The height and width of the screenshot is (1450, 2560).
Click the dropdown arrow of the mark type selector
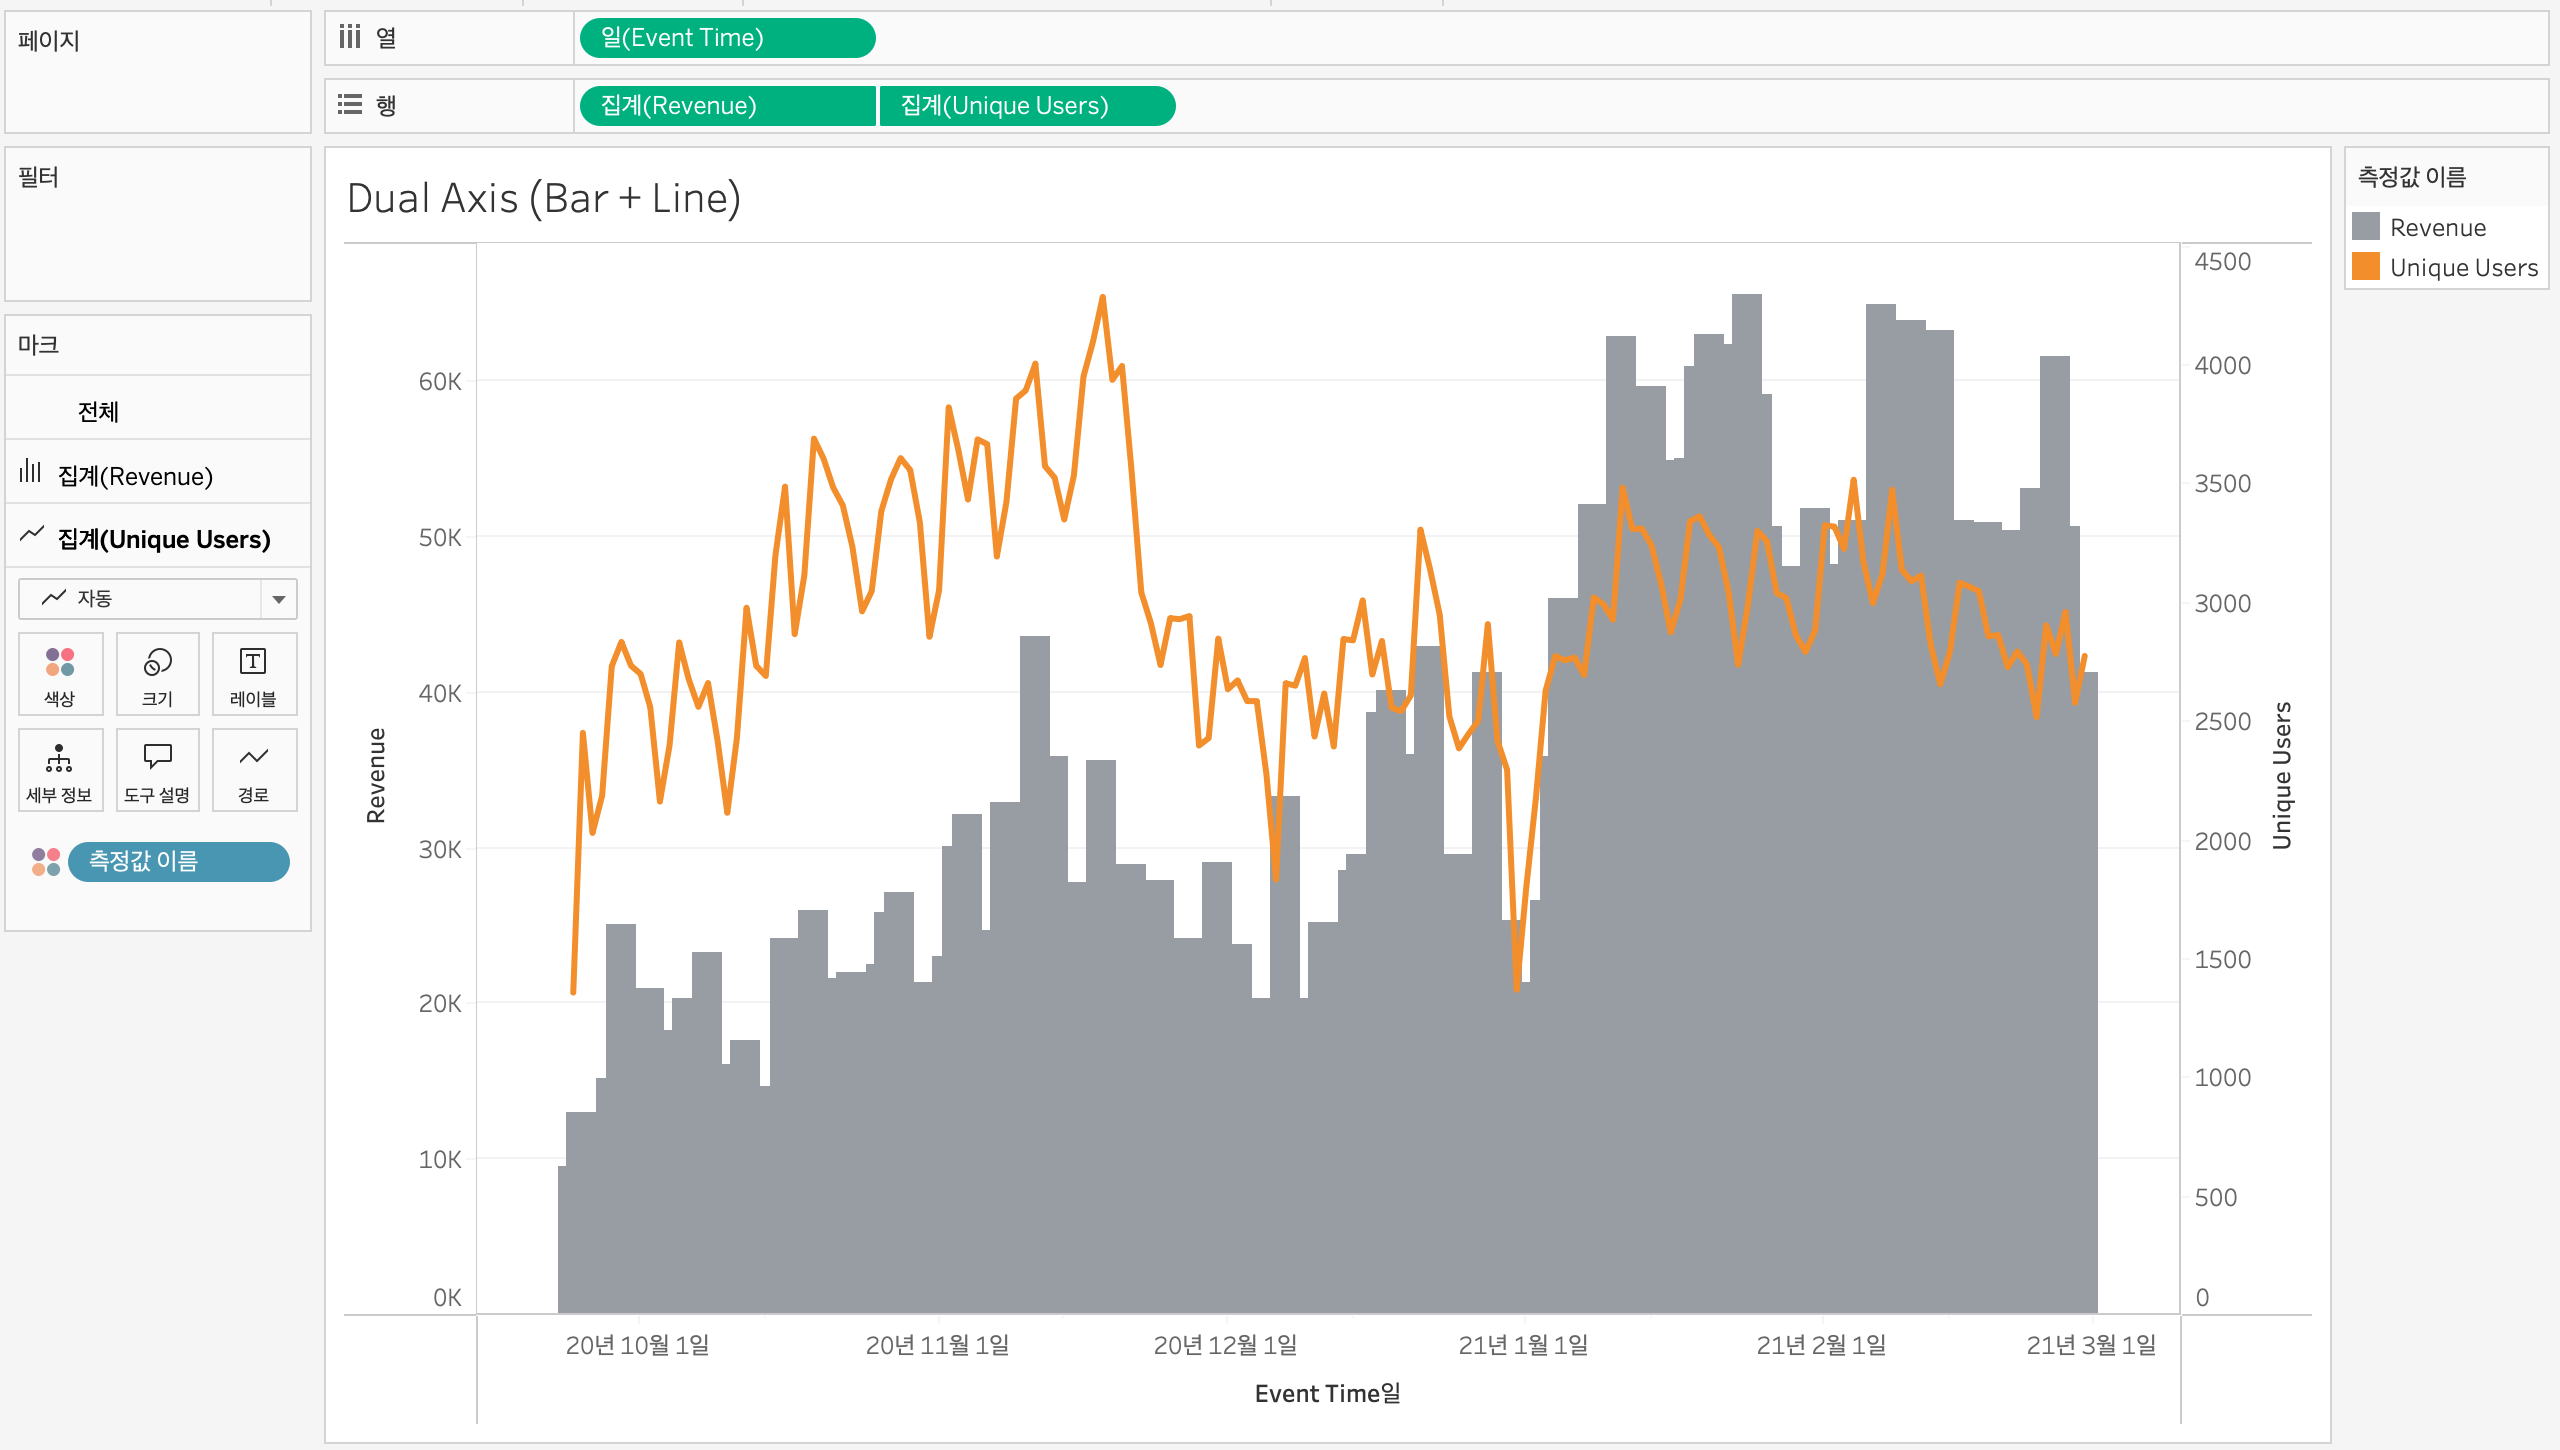(x=279, y=599)
